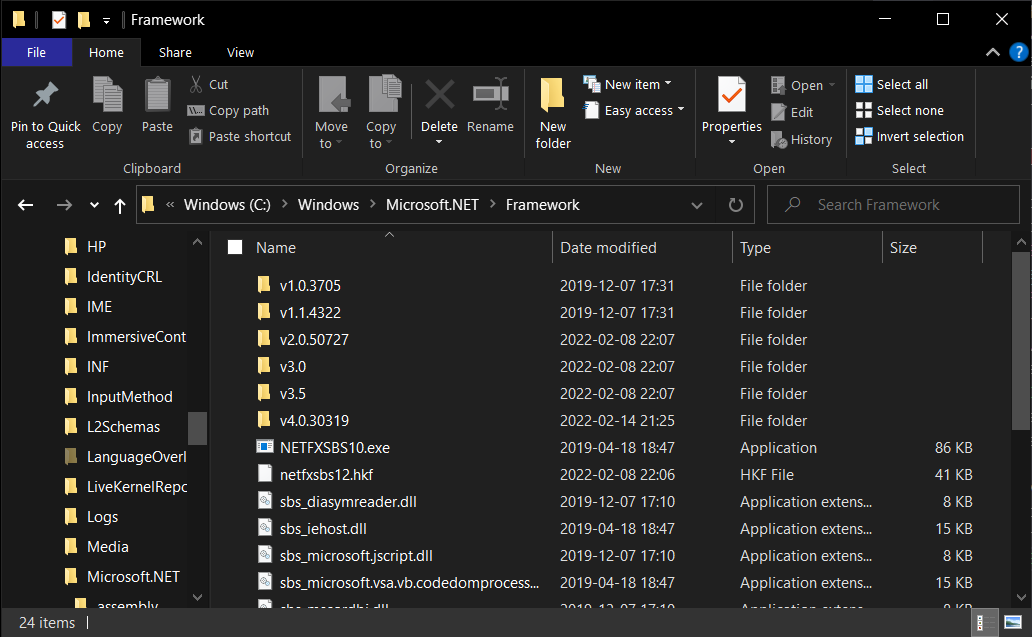The image size is (1032, 637).
Task: Expand the Properties dropdown arrow
Action: (732, 142)
